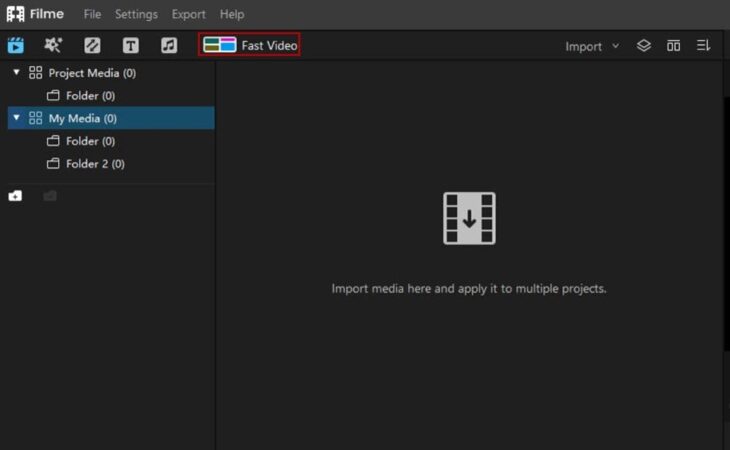Select Folder under Project Media
The image size is (730, 450).
81,96
